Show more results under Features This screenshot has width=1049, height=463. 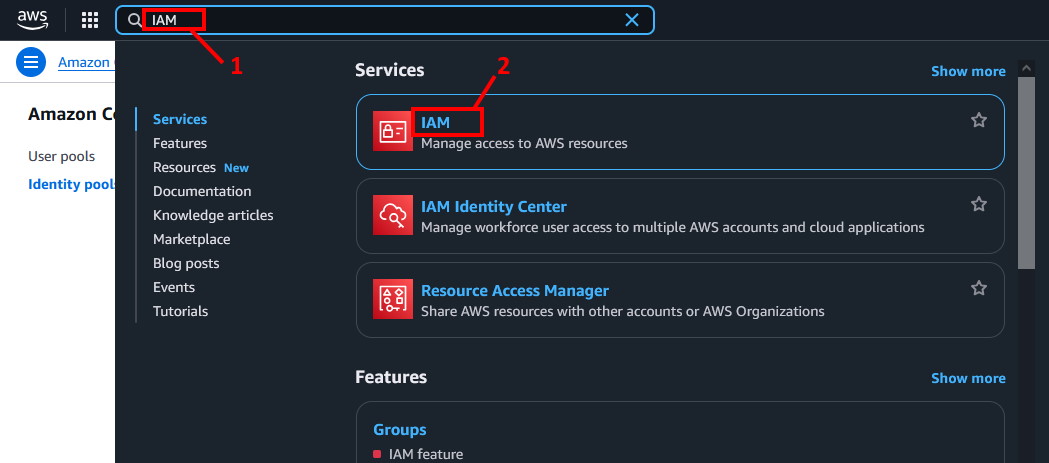(967, 378)
